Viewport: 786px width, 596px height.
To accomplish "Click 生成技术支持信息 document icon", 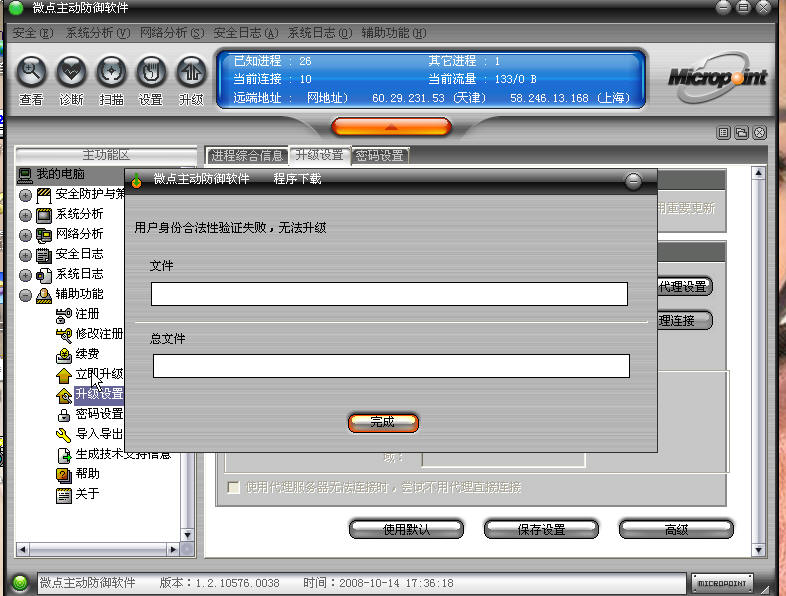I will point(65,455).
